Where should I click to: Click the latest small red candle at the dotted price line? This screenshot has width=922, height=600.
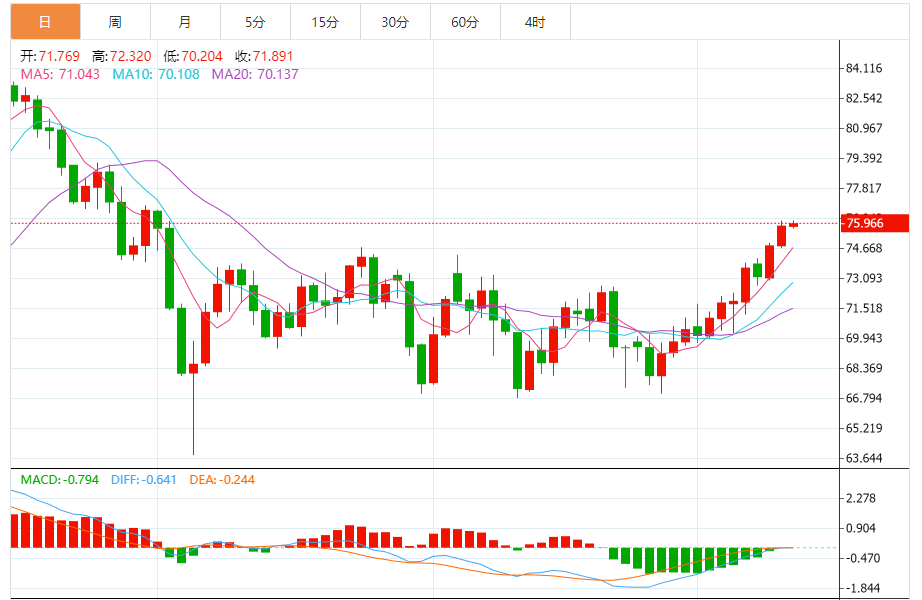pos(793,225)
